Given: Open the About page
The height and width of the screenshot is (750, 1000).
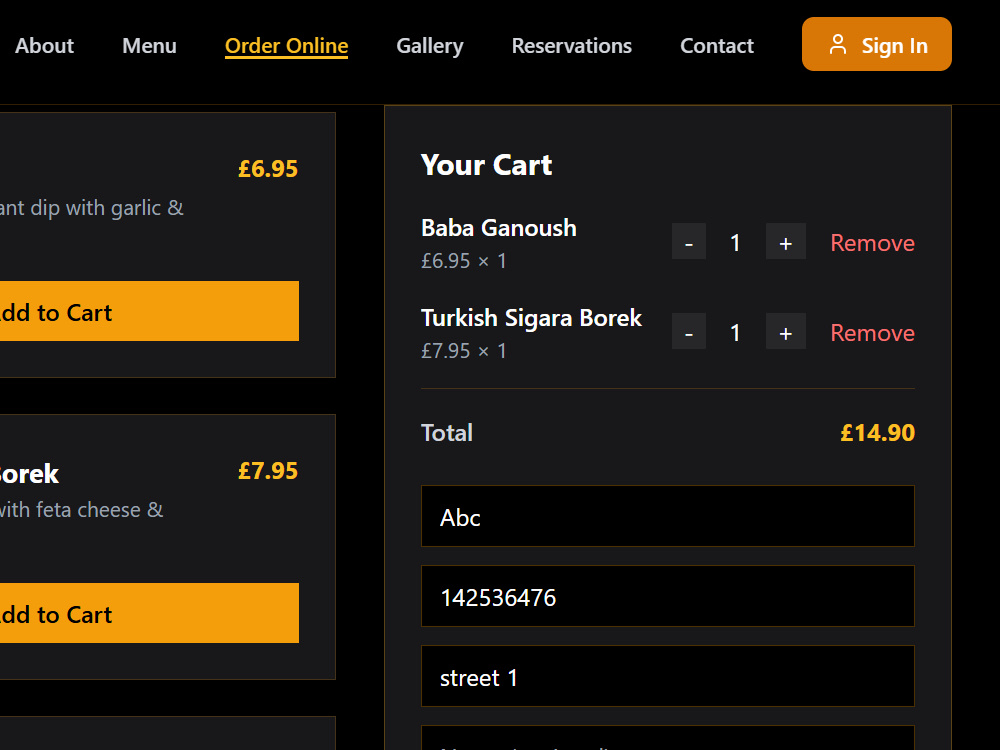Looking at the screenshot, I should (x=44, y=46).
